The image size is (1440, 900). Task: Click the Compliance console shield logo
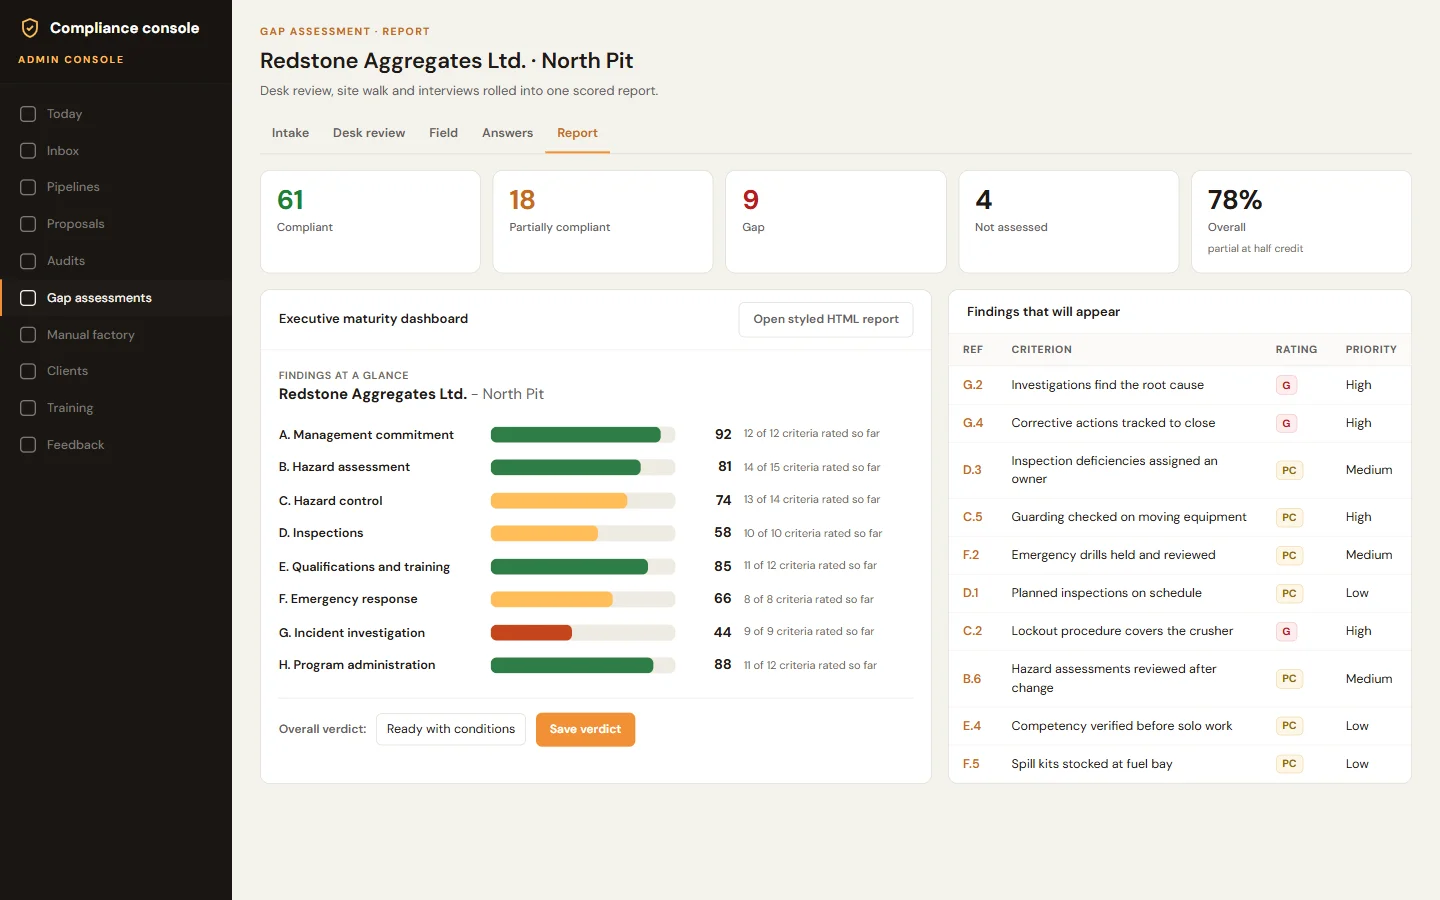pyautogui.click(x=30, y=28)
